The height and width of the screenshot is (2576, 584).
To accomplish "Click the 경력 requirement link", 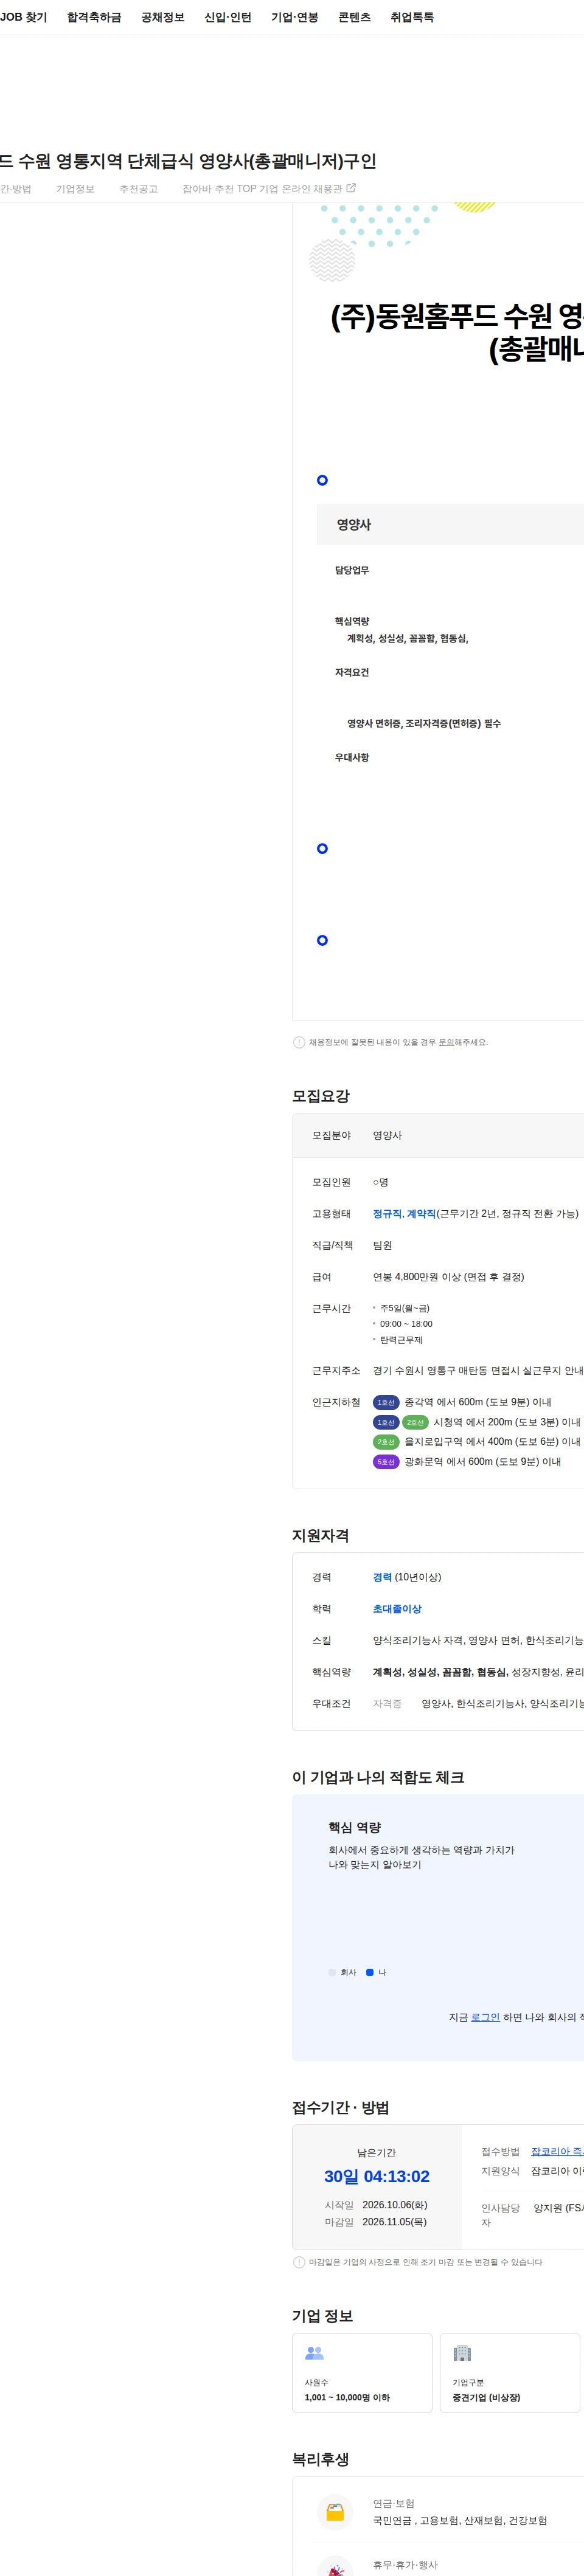I will coord(382,1577).
